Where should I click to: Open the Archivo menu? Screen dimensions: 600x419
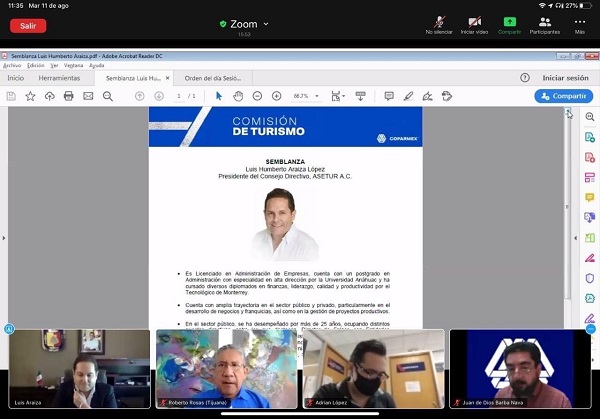click(12, 65)
